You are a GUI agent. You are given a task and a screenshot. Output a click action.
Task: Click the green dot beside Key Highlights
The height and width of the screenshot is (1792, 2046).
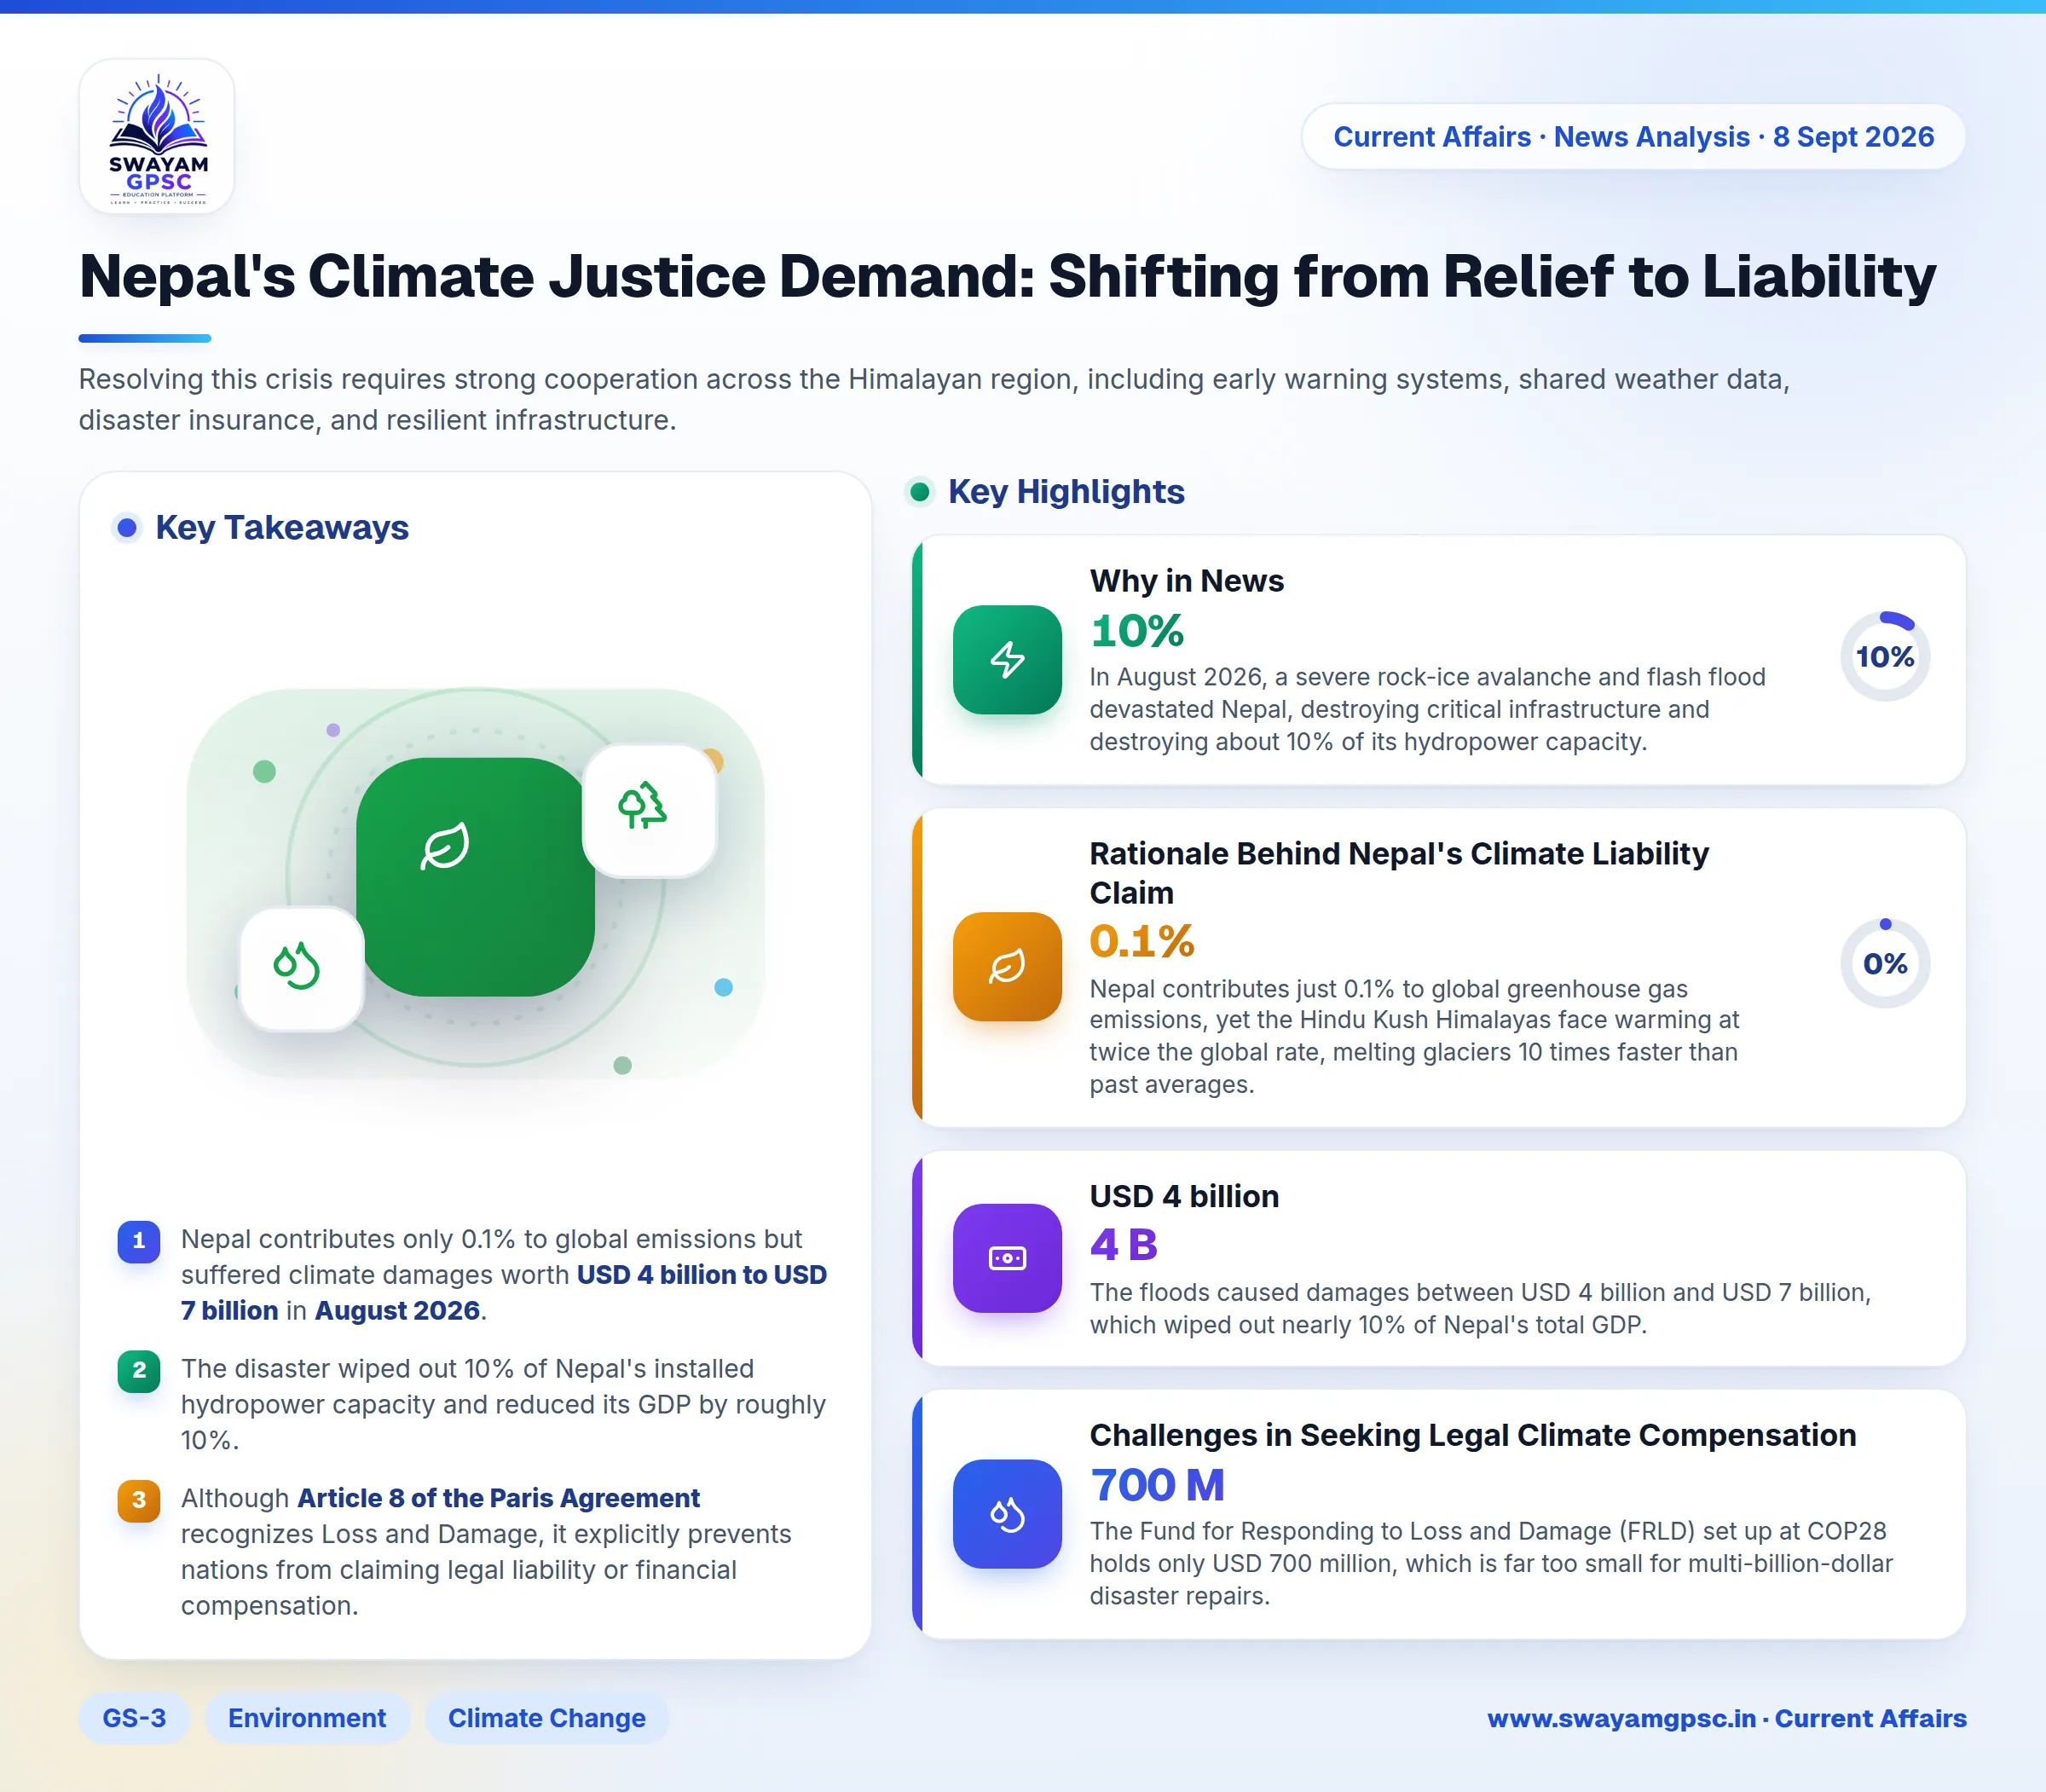pyautogui.click(x=920, y=491)
